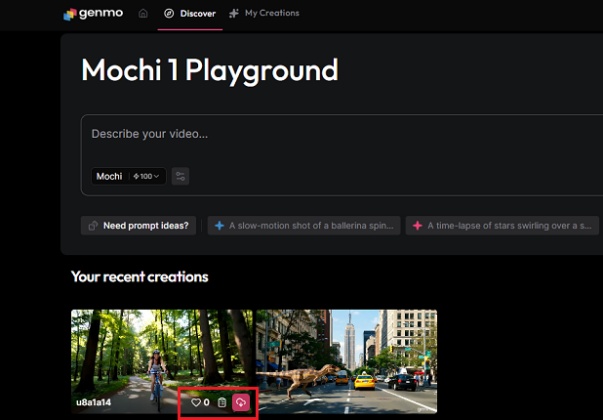603x420 pixels.
Task: Click the Mochi 1 Playground title
Action: click(210, 71)
